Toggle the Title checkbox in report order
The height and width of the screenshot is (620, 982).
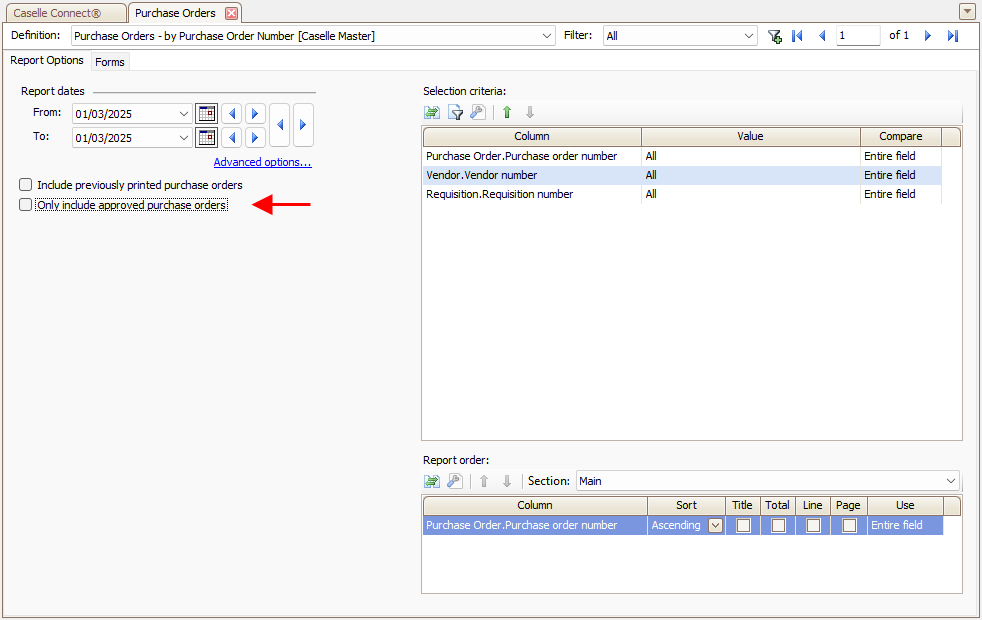coord(743,525)
